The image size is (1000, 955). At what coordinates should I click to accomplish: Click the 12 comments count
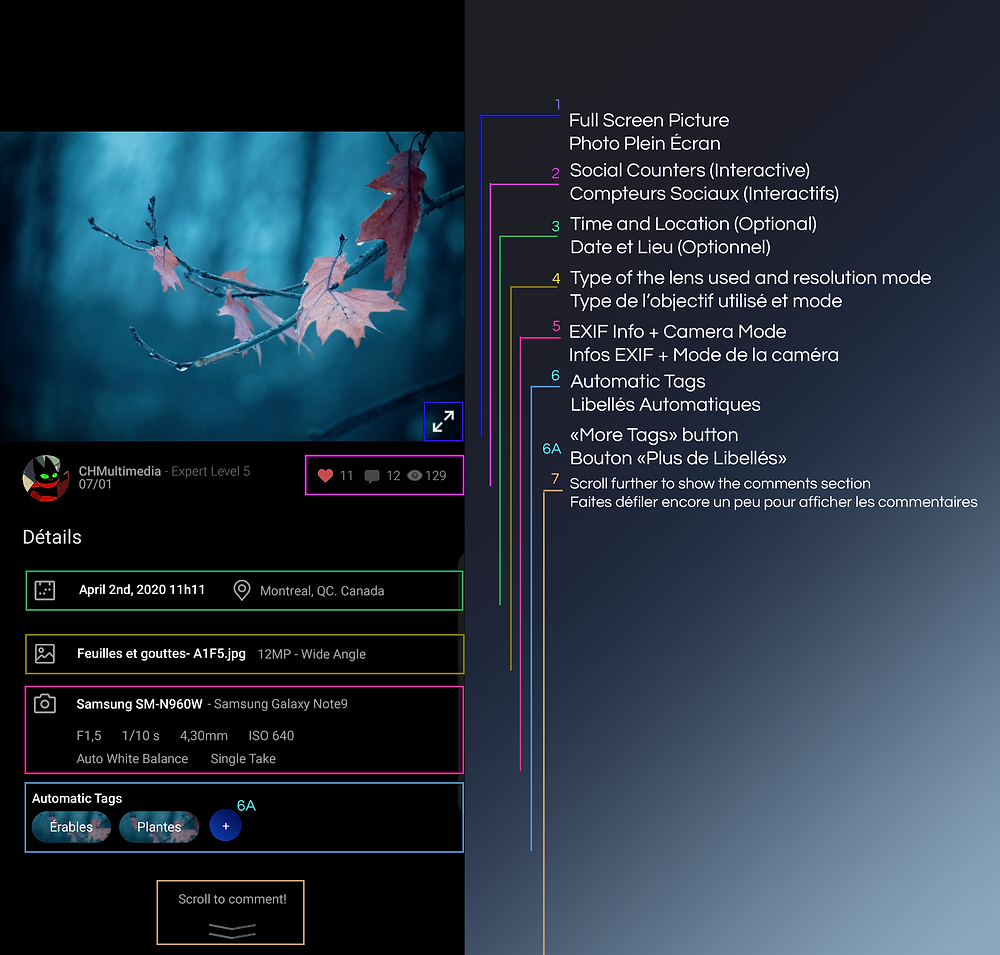pos(393,475)
